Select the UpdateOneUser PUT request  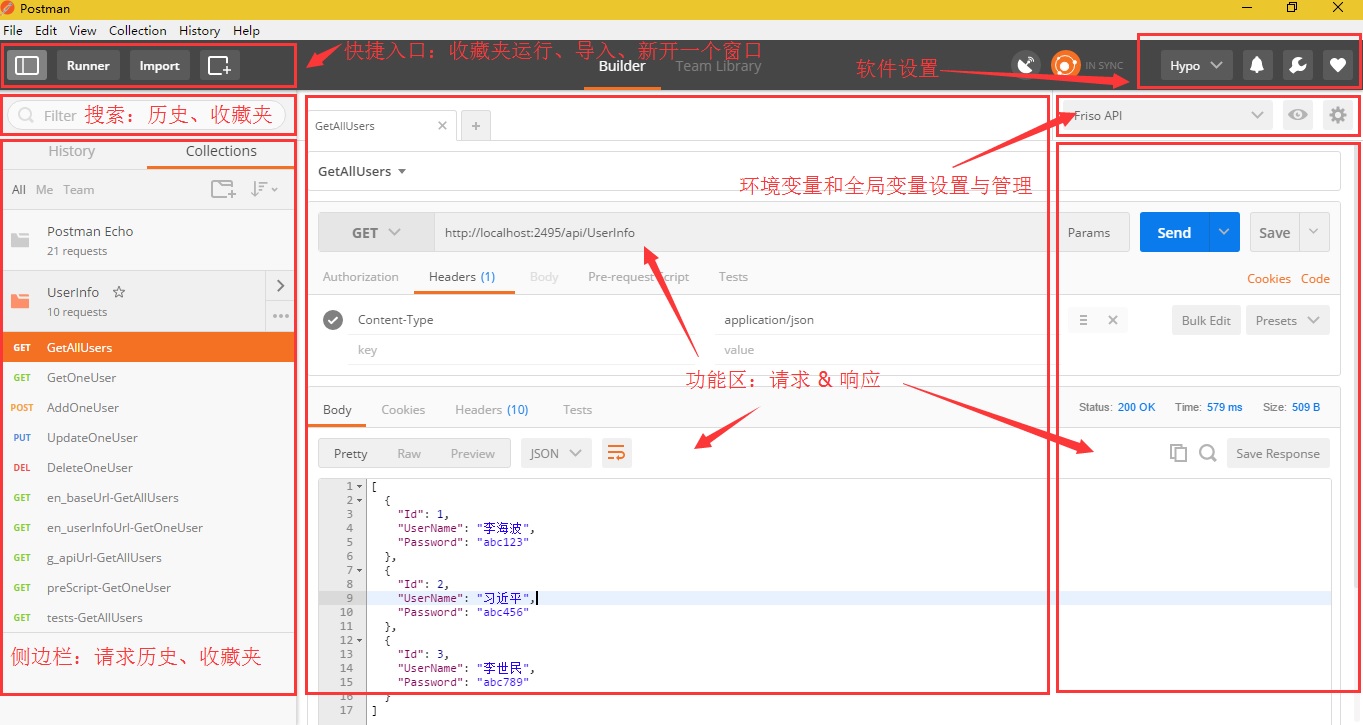click(x=148, y=438)
